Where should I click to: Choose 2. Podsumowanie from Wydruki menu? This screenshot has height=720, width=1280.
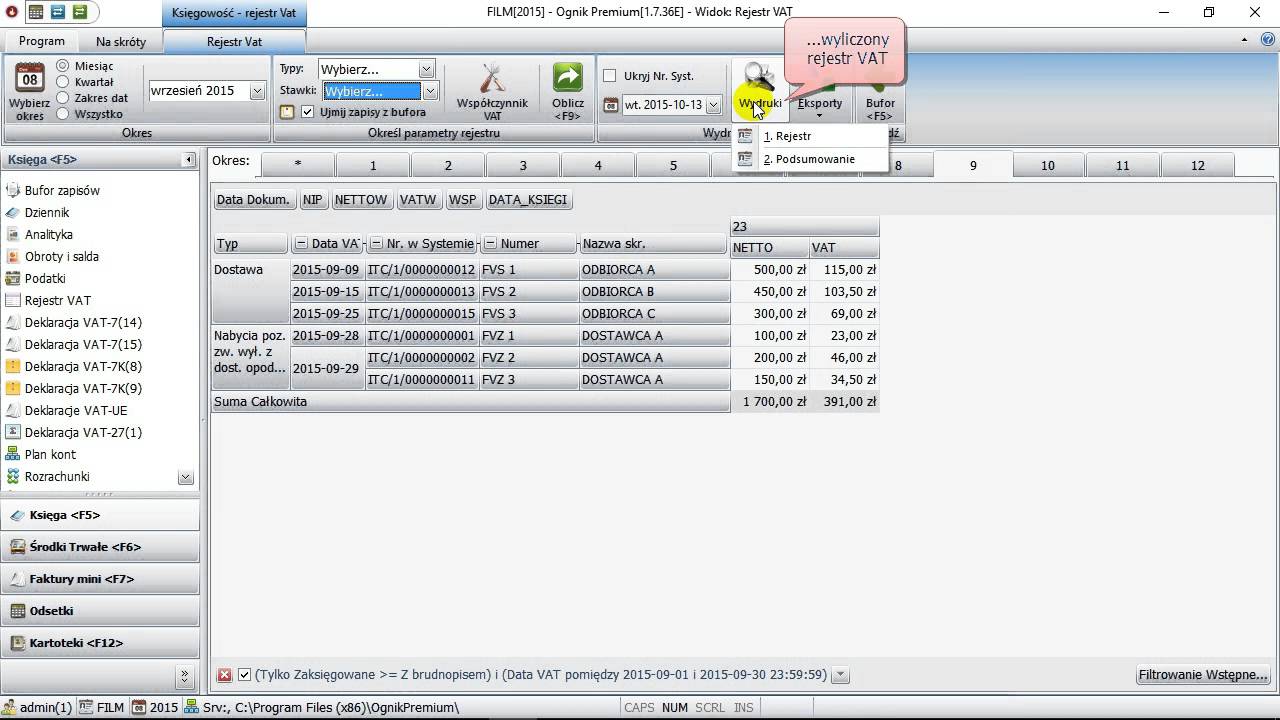(x=809, y=159)
